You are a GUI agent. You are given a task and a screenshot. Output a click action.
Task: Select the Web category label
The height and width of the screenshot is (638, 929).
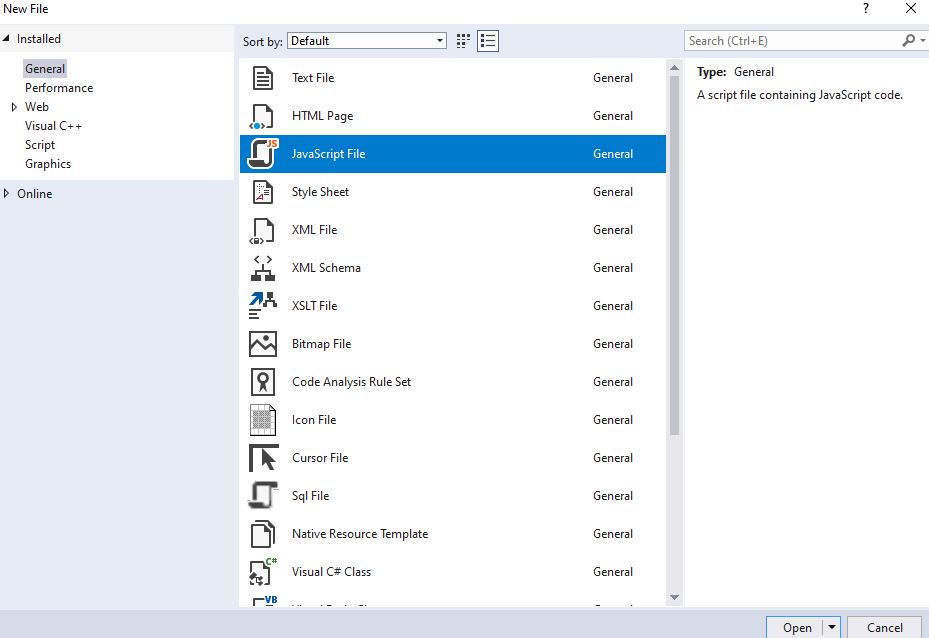[37, 107]
